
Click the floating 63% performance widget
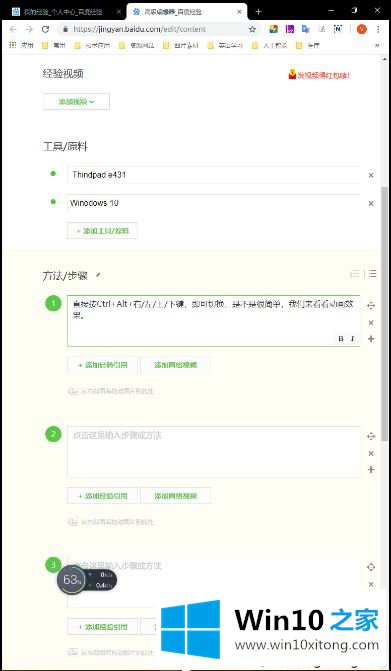point(87,580)
